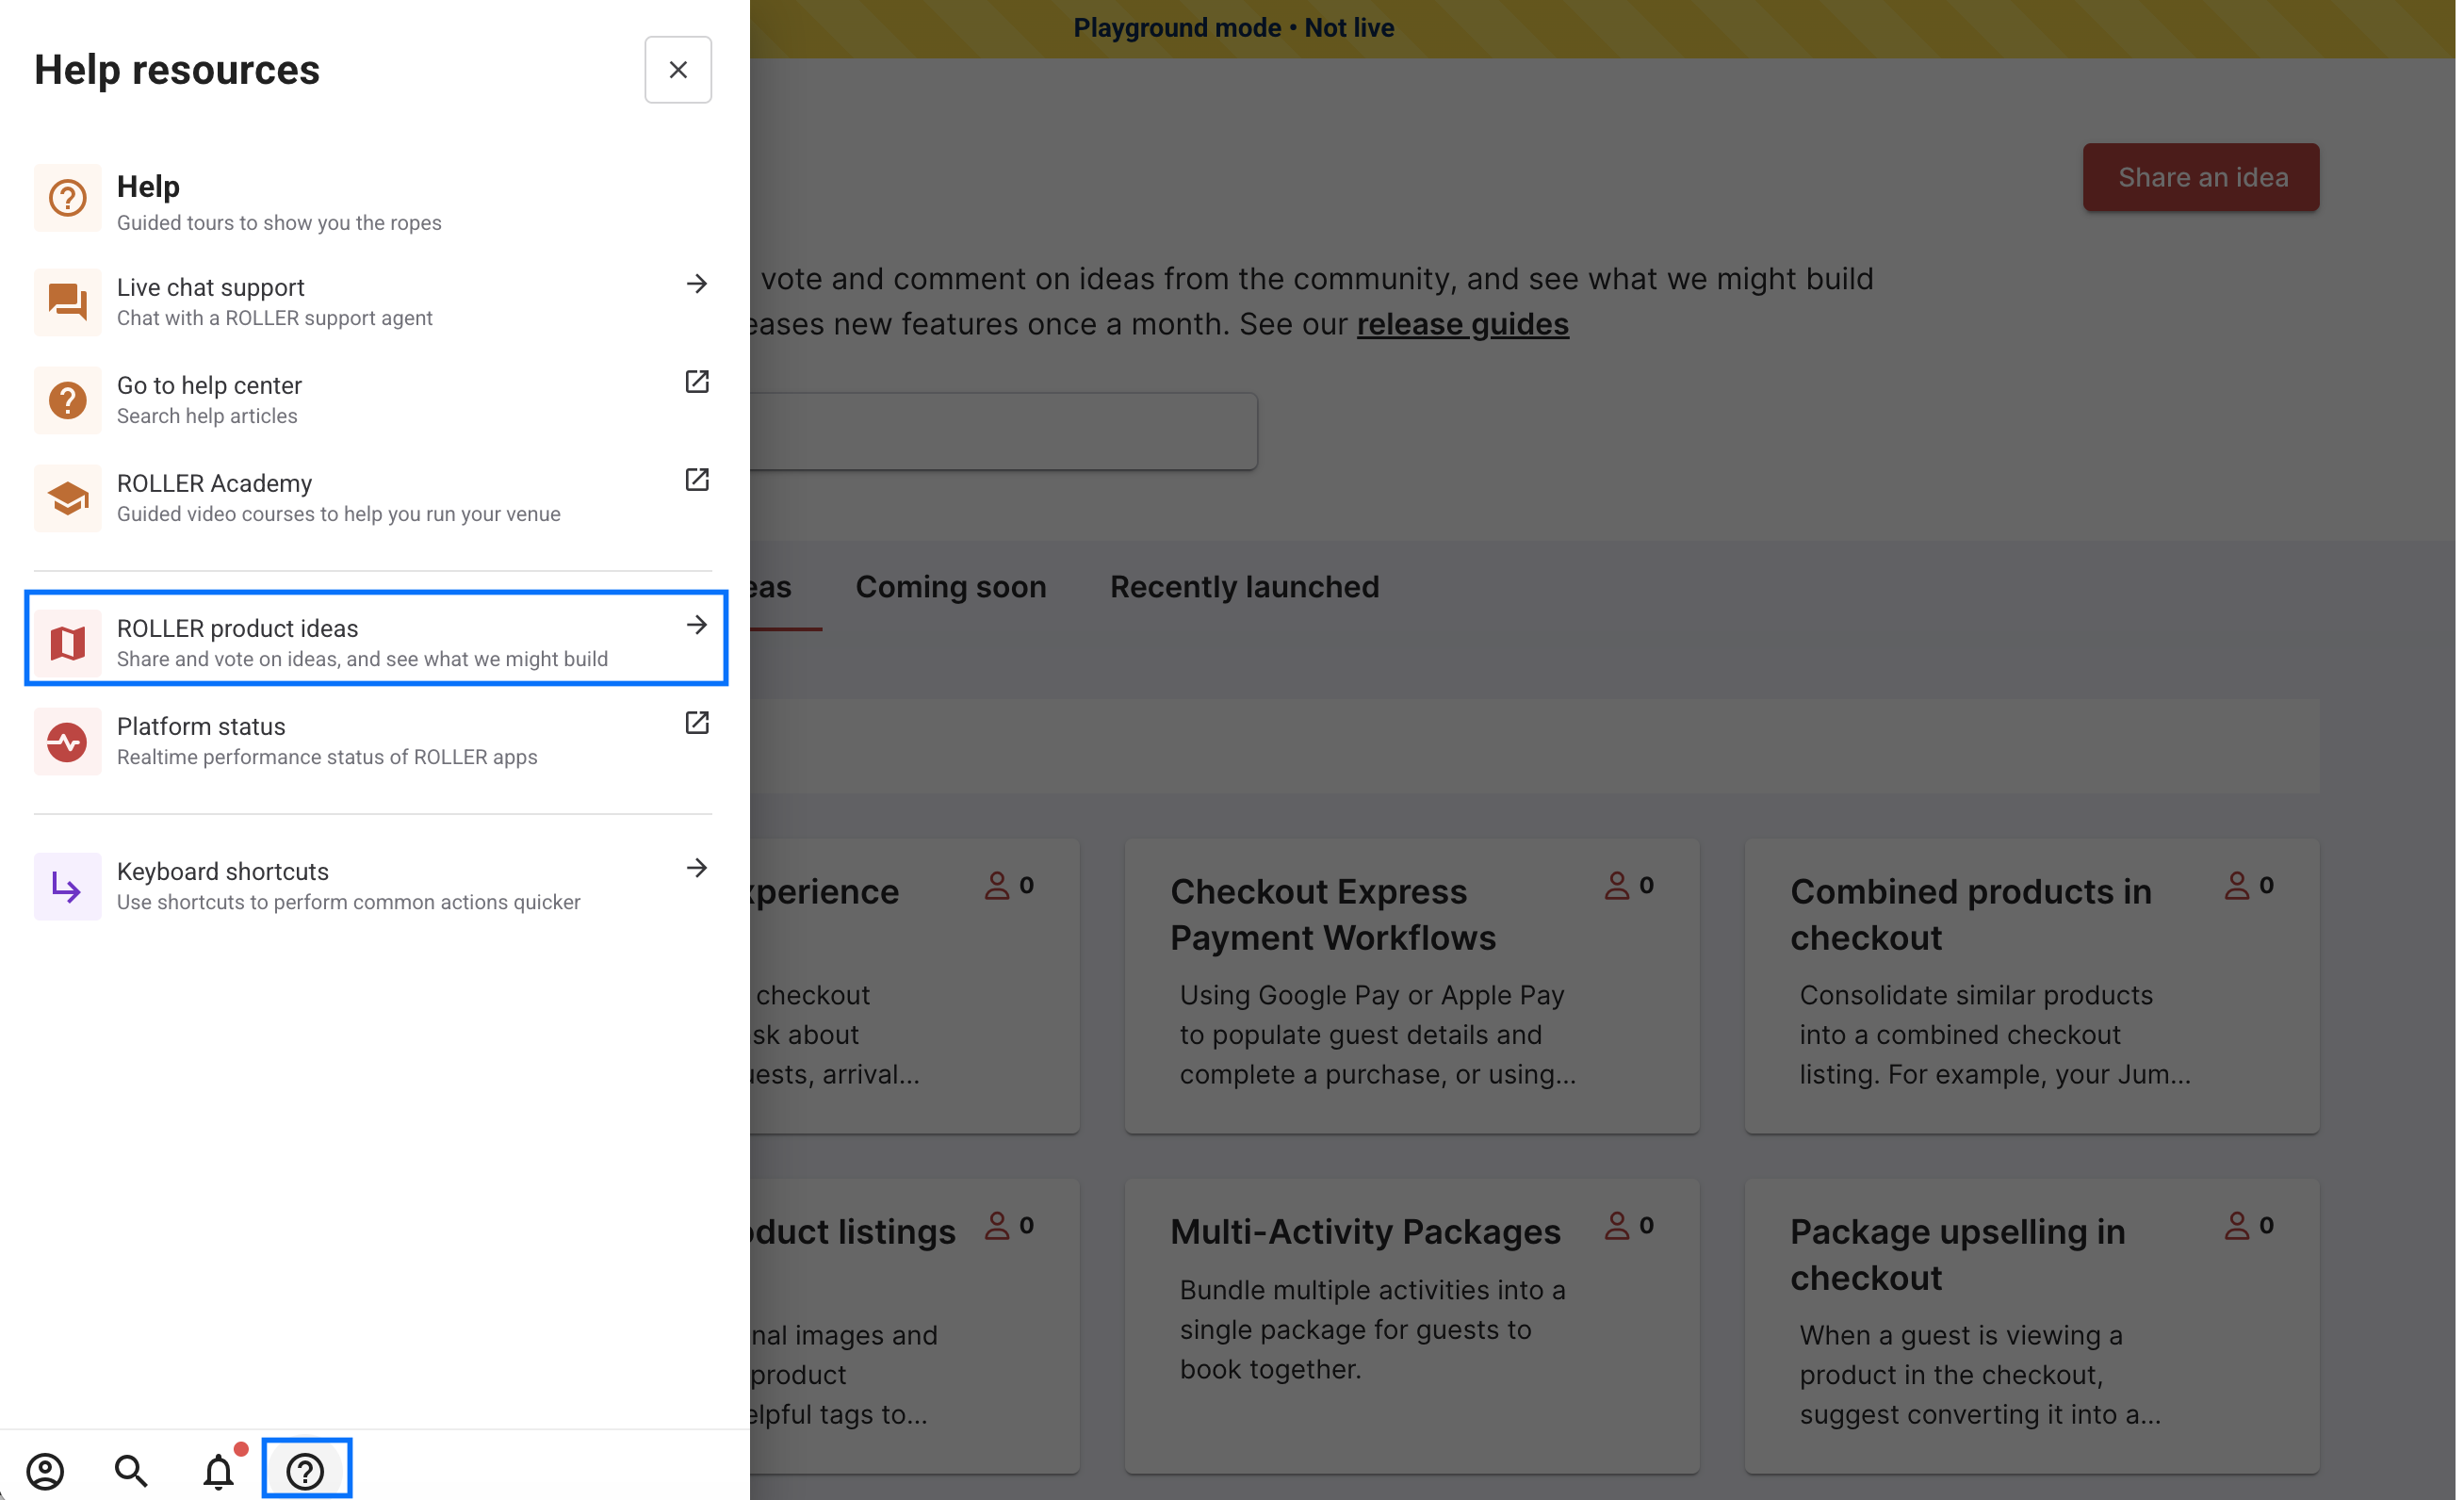Select Go to help center

373,400
